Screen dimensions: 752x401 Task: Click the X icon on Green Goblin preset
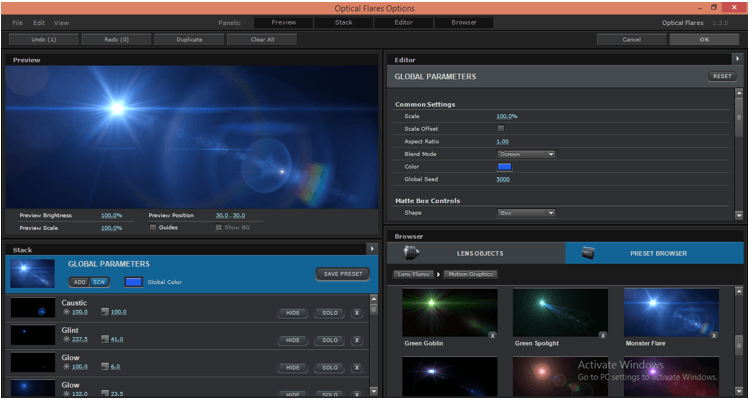[x=491, y=335]
